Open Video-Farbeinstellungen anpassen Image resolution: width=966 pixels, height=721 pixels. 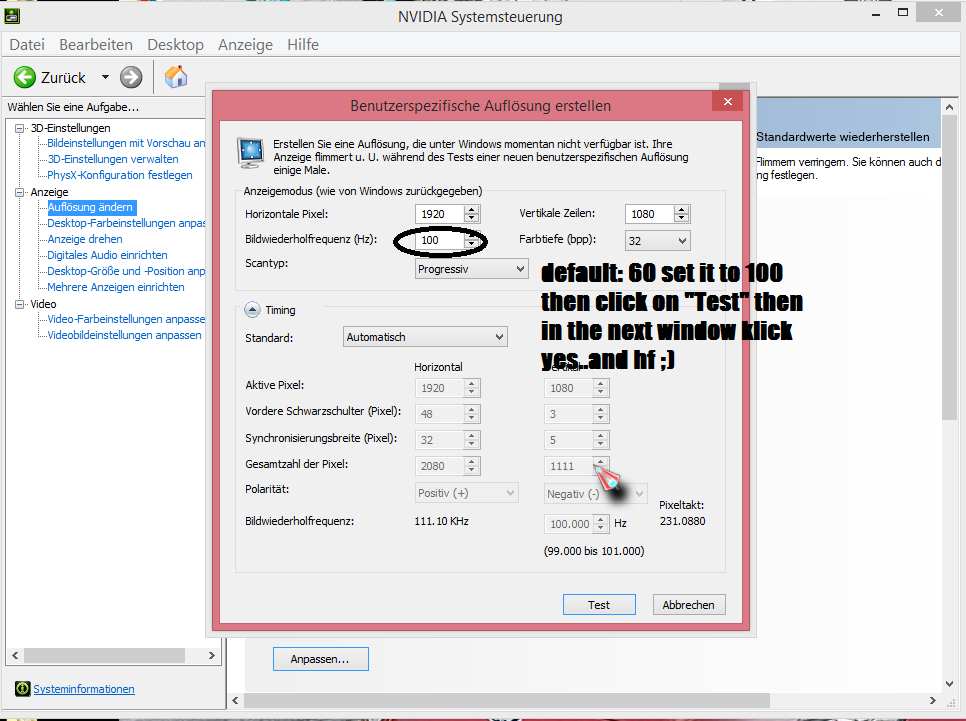(126, 319)
